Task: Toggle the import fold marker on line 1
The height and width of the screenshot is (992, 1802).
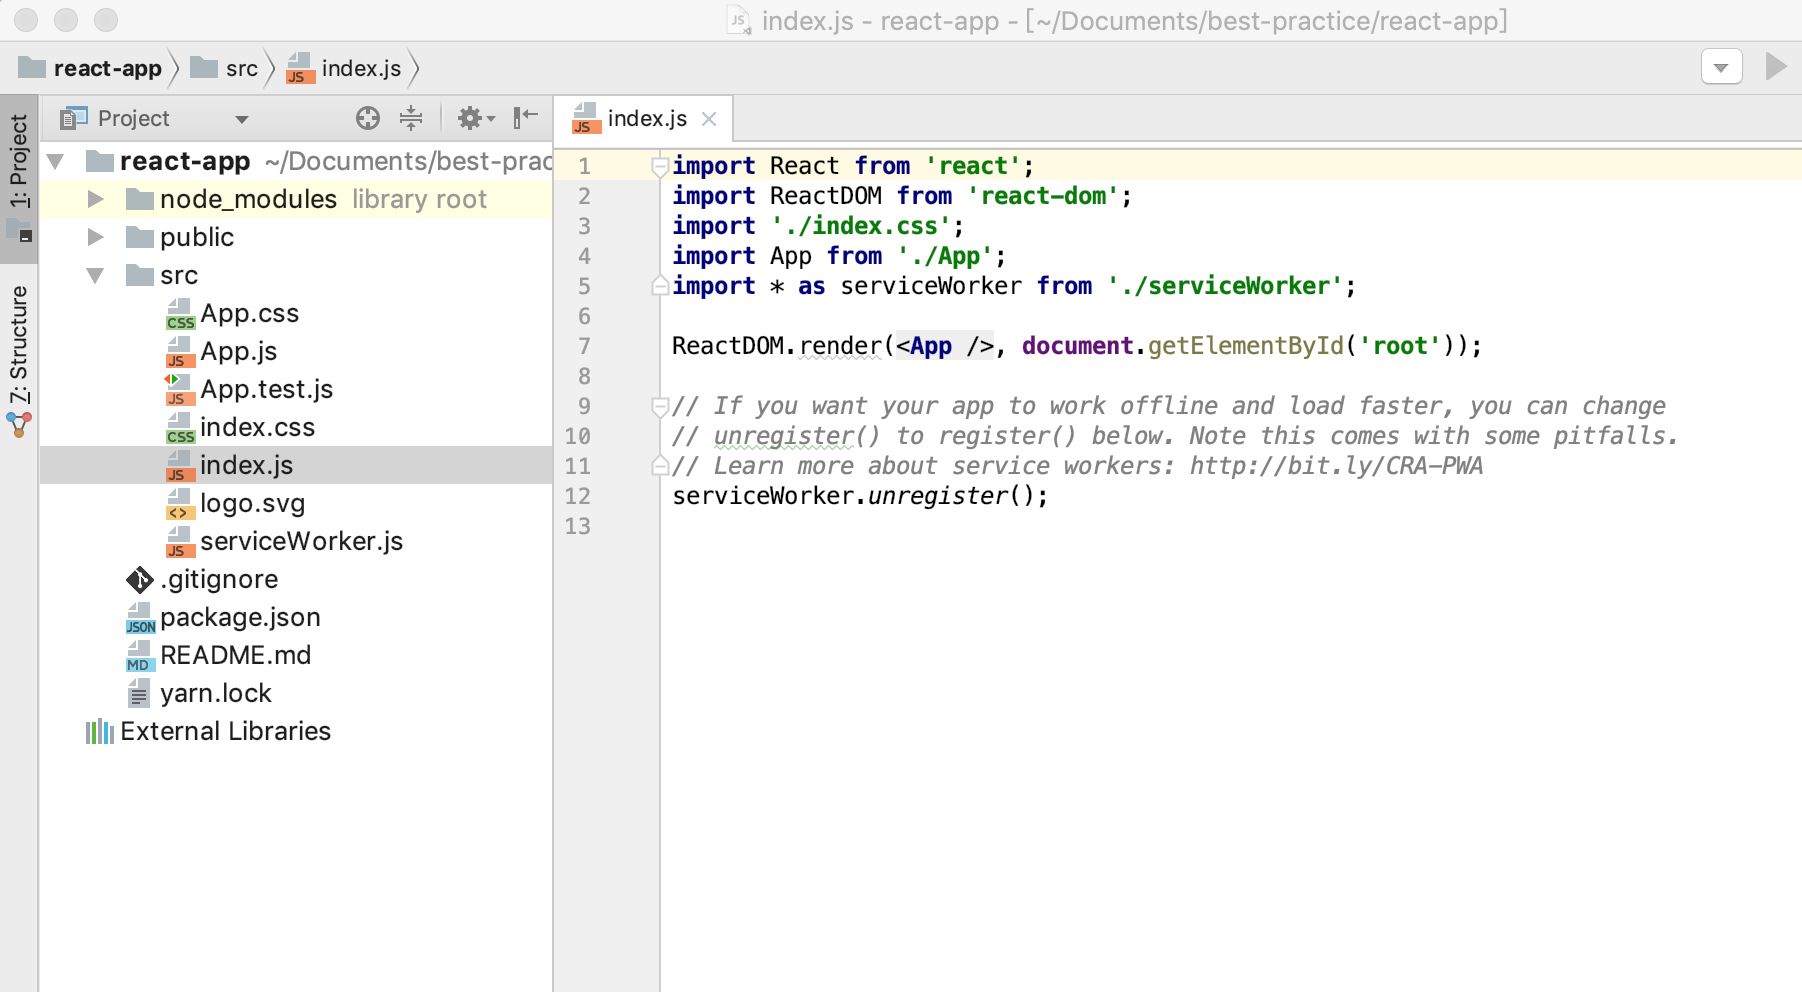Action: (659, 166)
